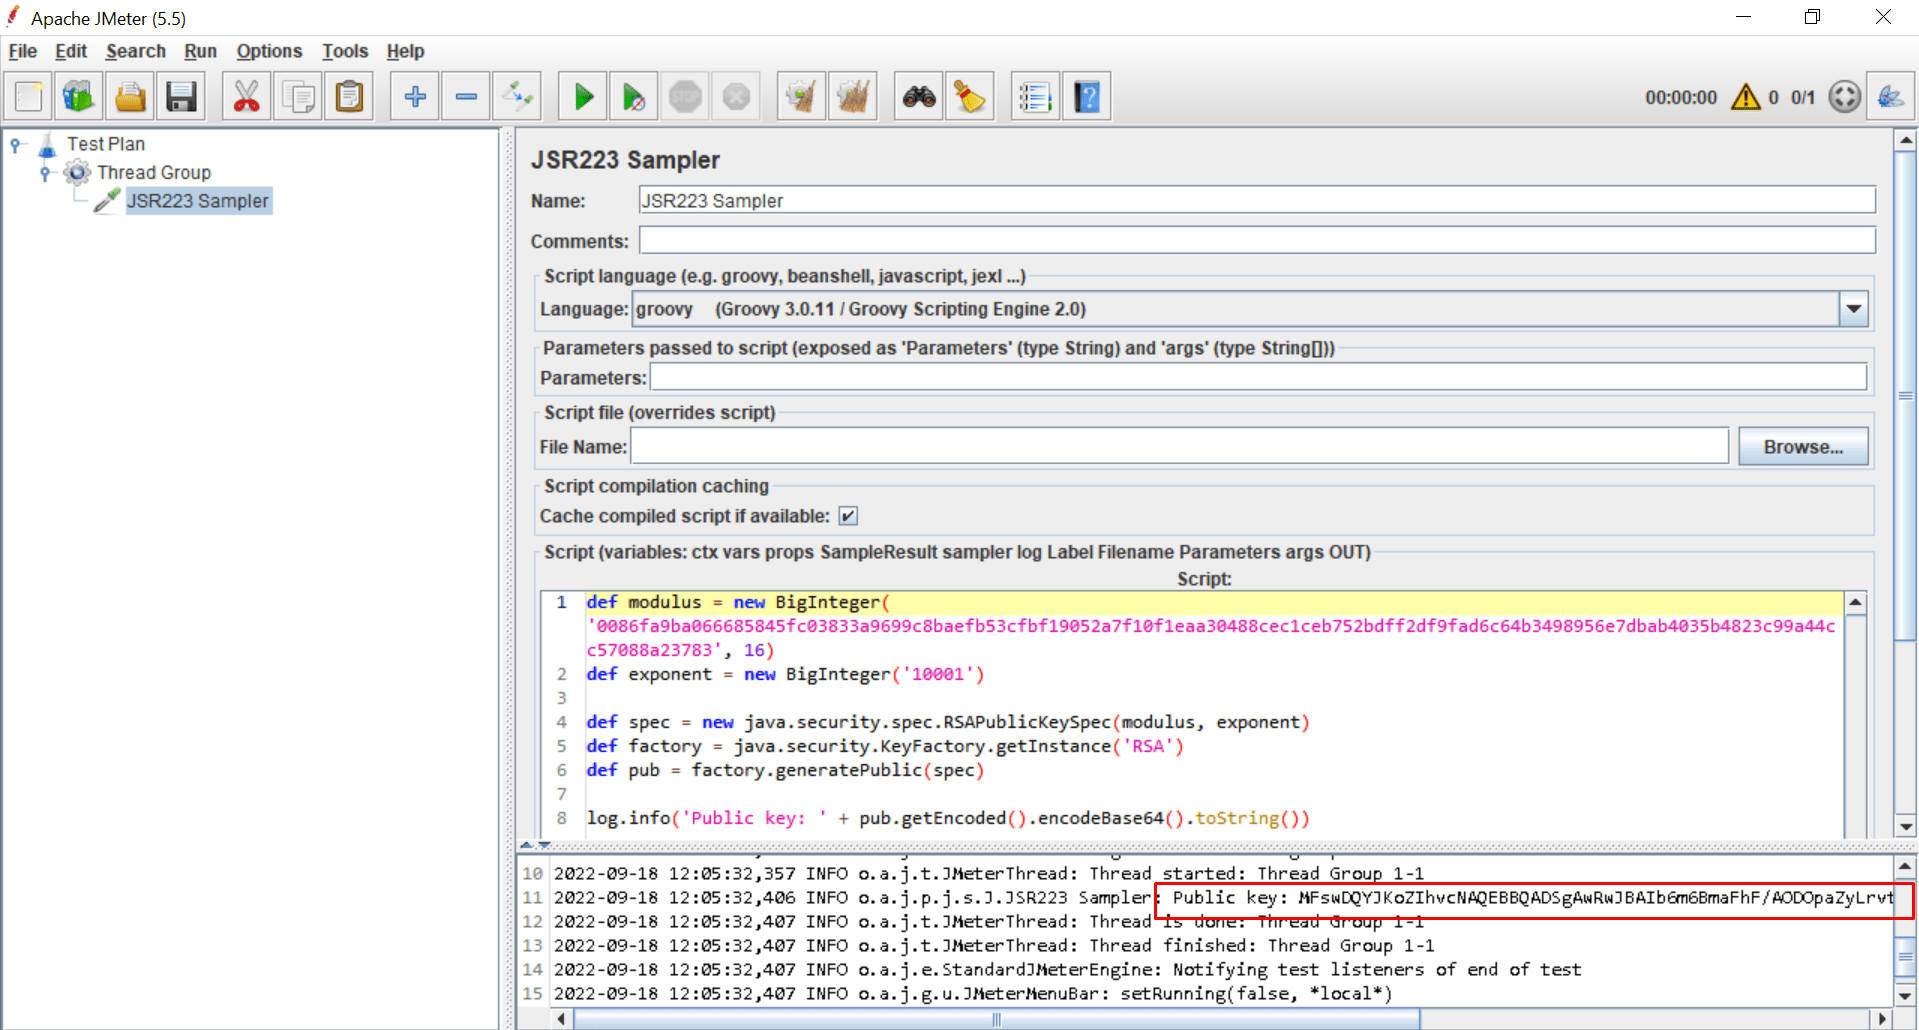Open Help with the question mark icon
The image size is (1919, 1030).
point(1087,97)
